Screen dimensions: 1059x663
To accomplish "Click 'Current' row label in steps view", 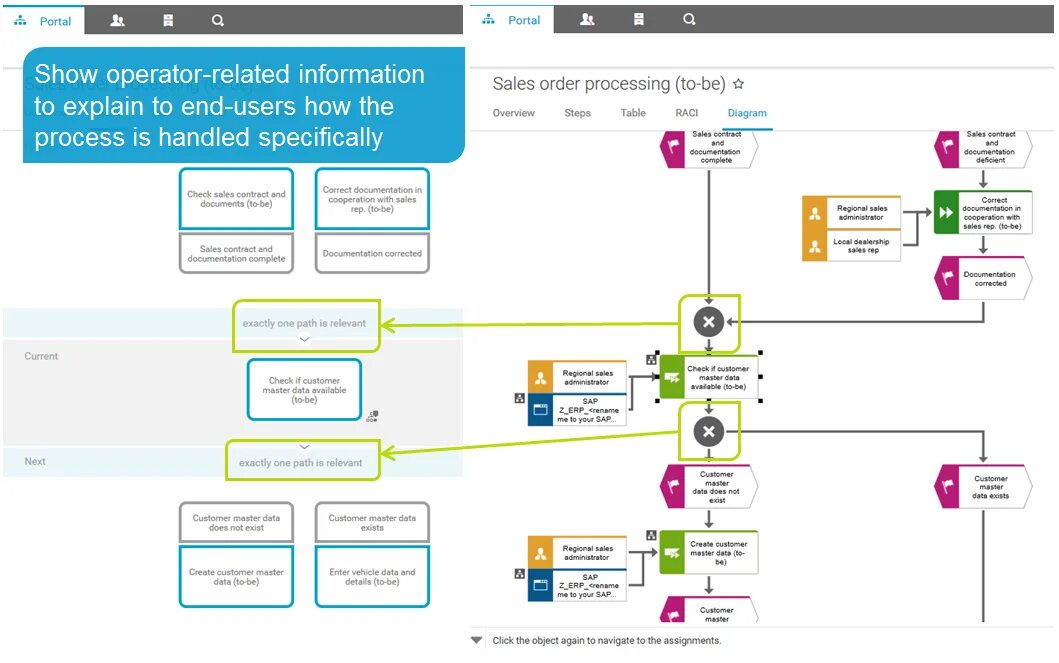I will pos(41,356).
